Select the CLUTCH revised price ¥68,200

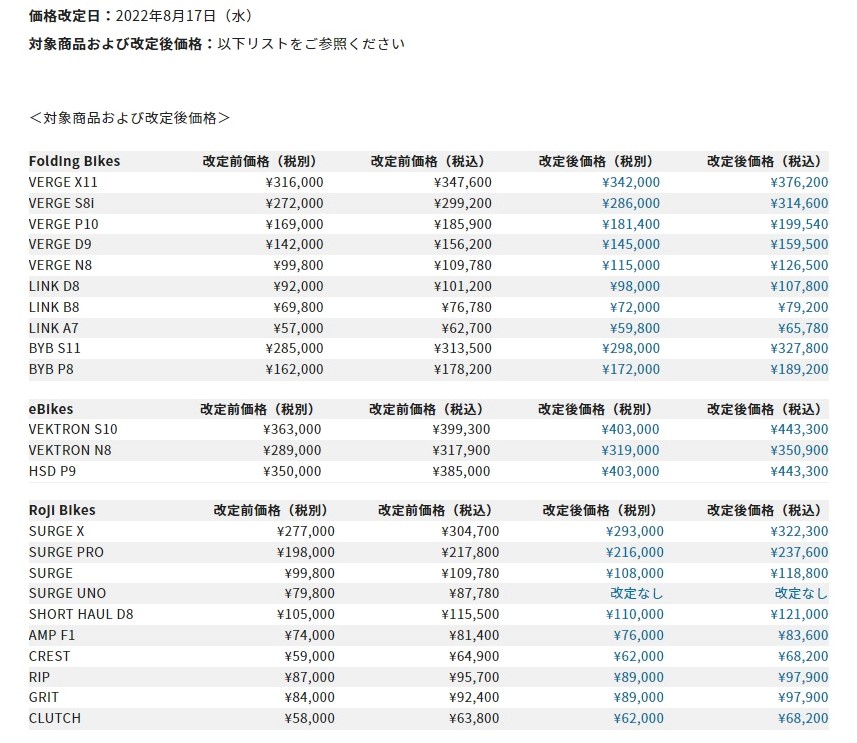point(803,718)
